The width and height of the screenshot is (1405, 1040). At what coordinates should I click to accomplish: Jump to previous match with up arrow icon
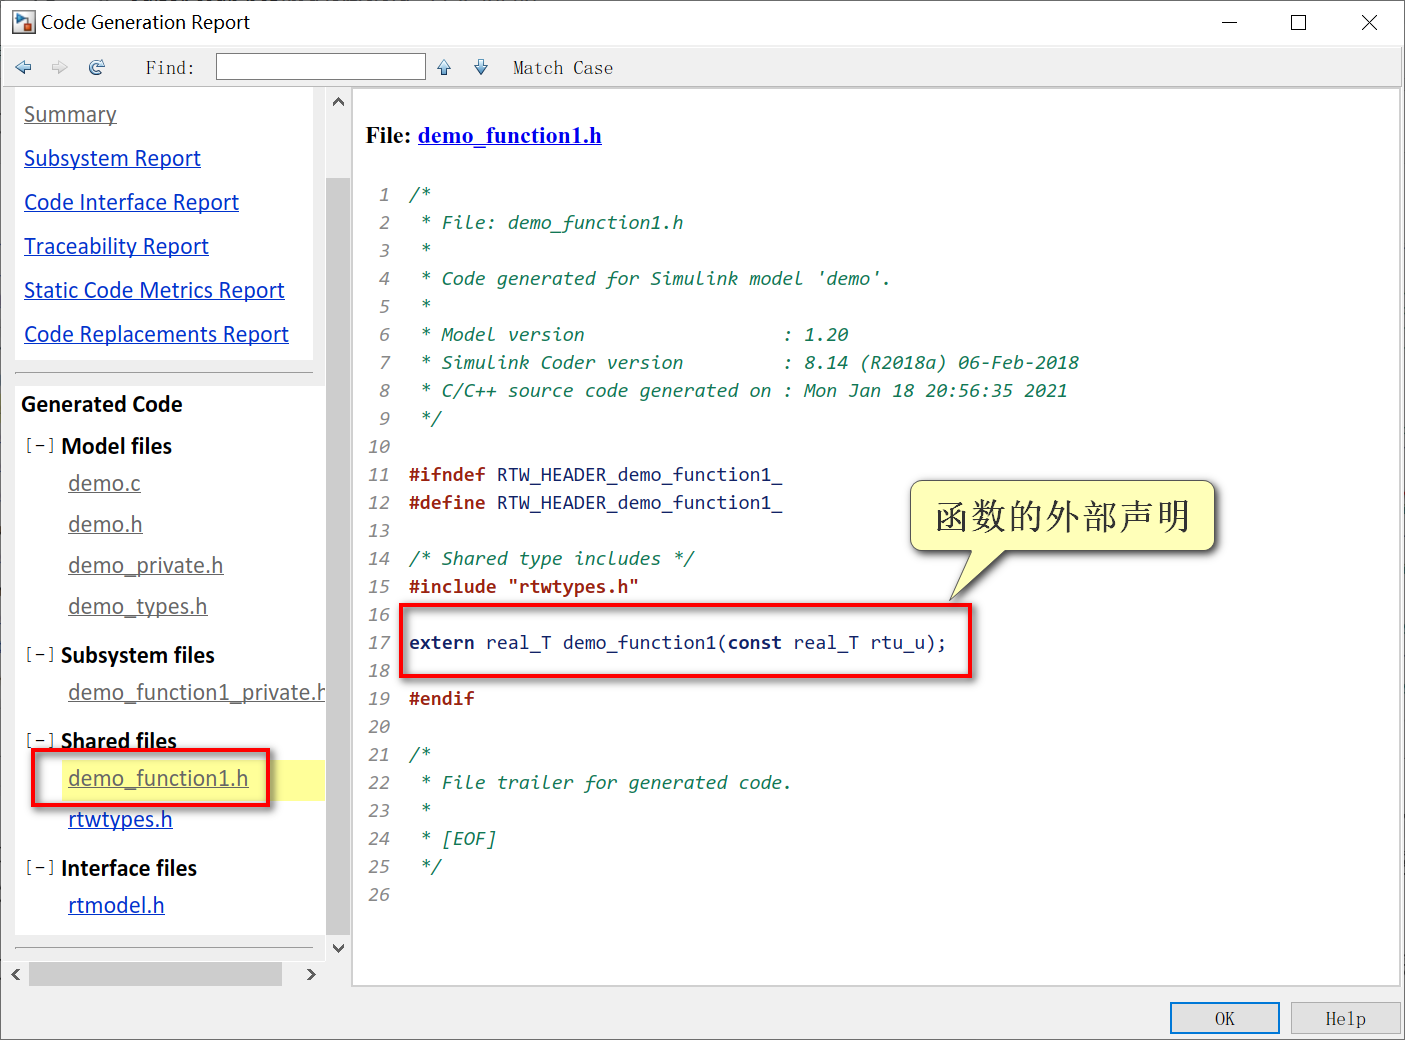tap(443, 66)
